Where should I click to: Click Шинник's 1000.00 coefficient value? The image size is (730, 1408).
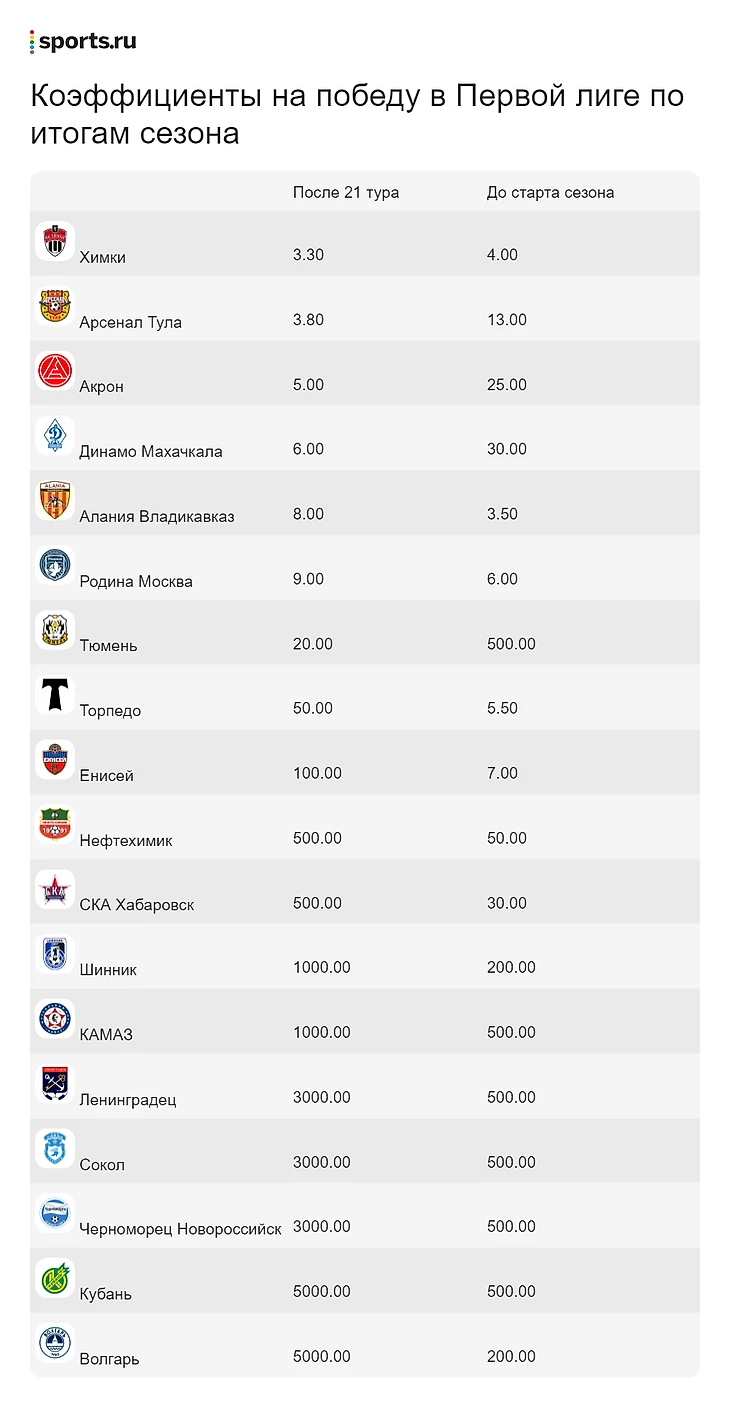[x=322, y=967]
